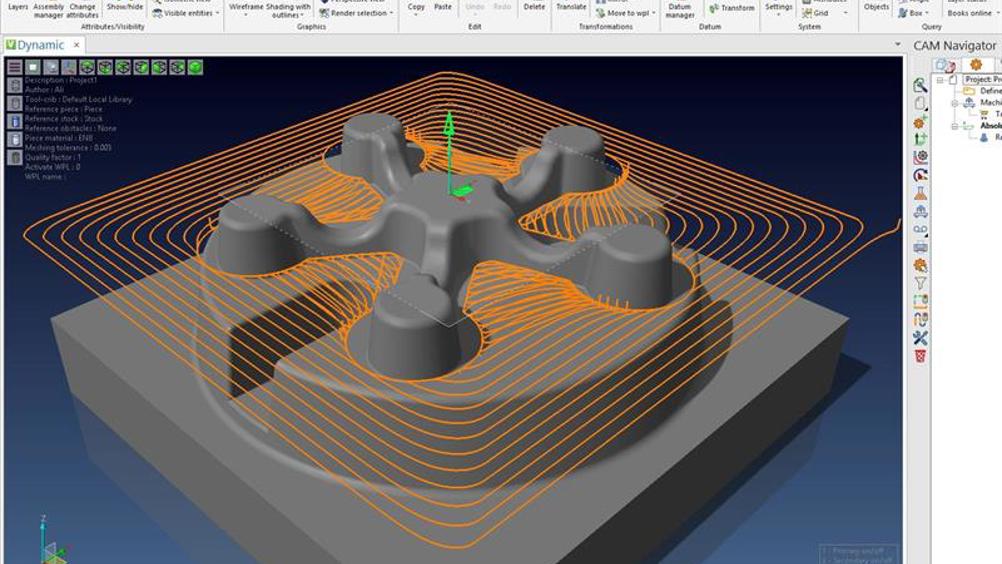Toggle the Grid display
Screen dimensions: 1002x564
(x=820, y=14)
